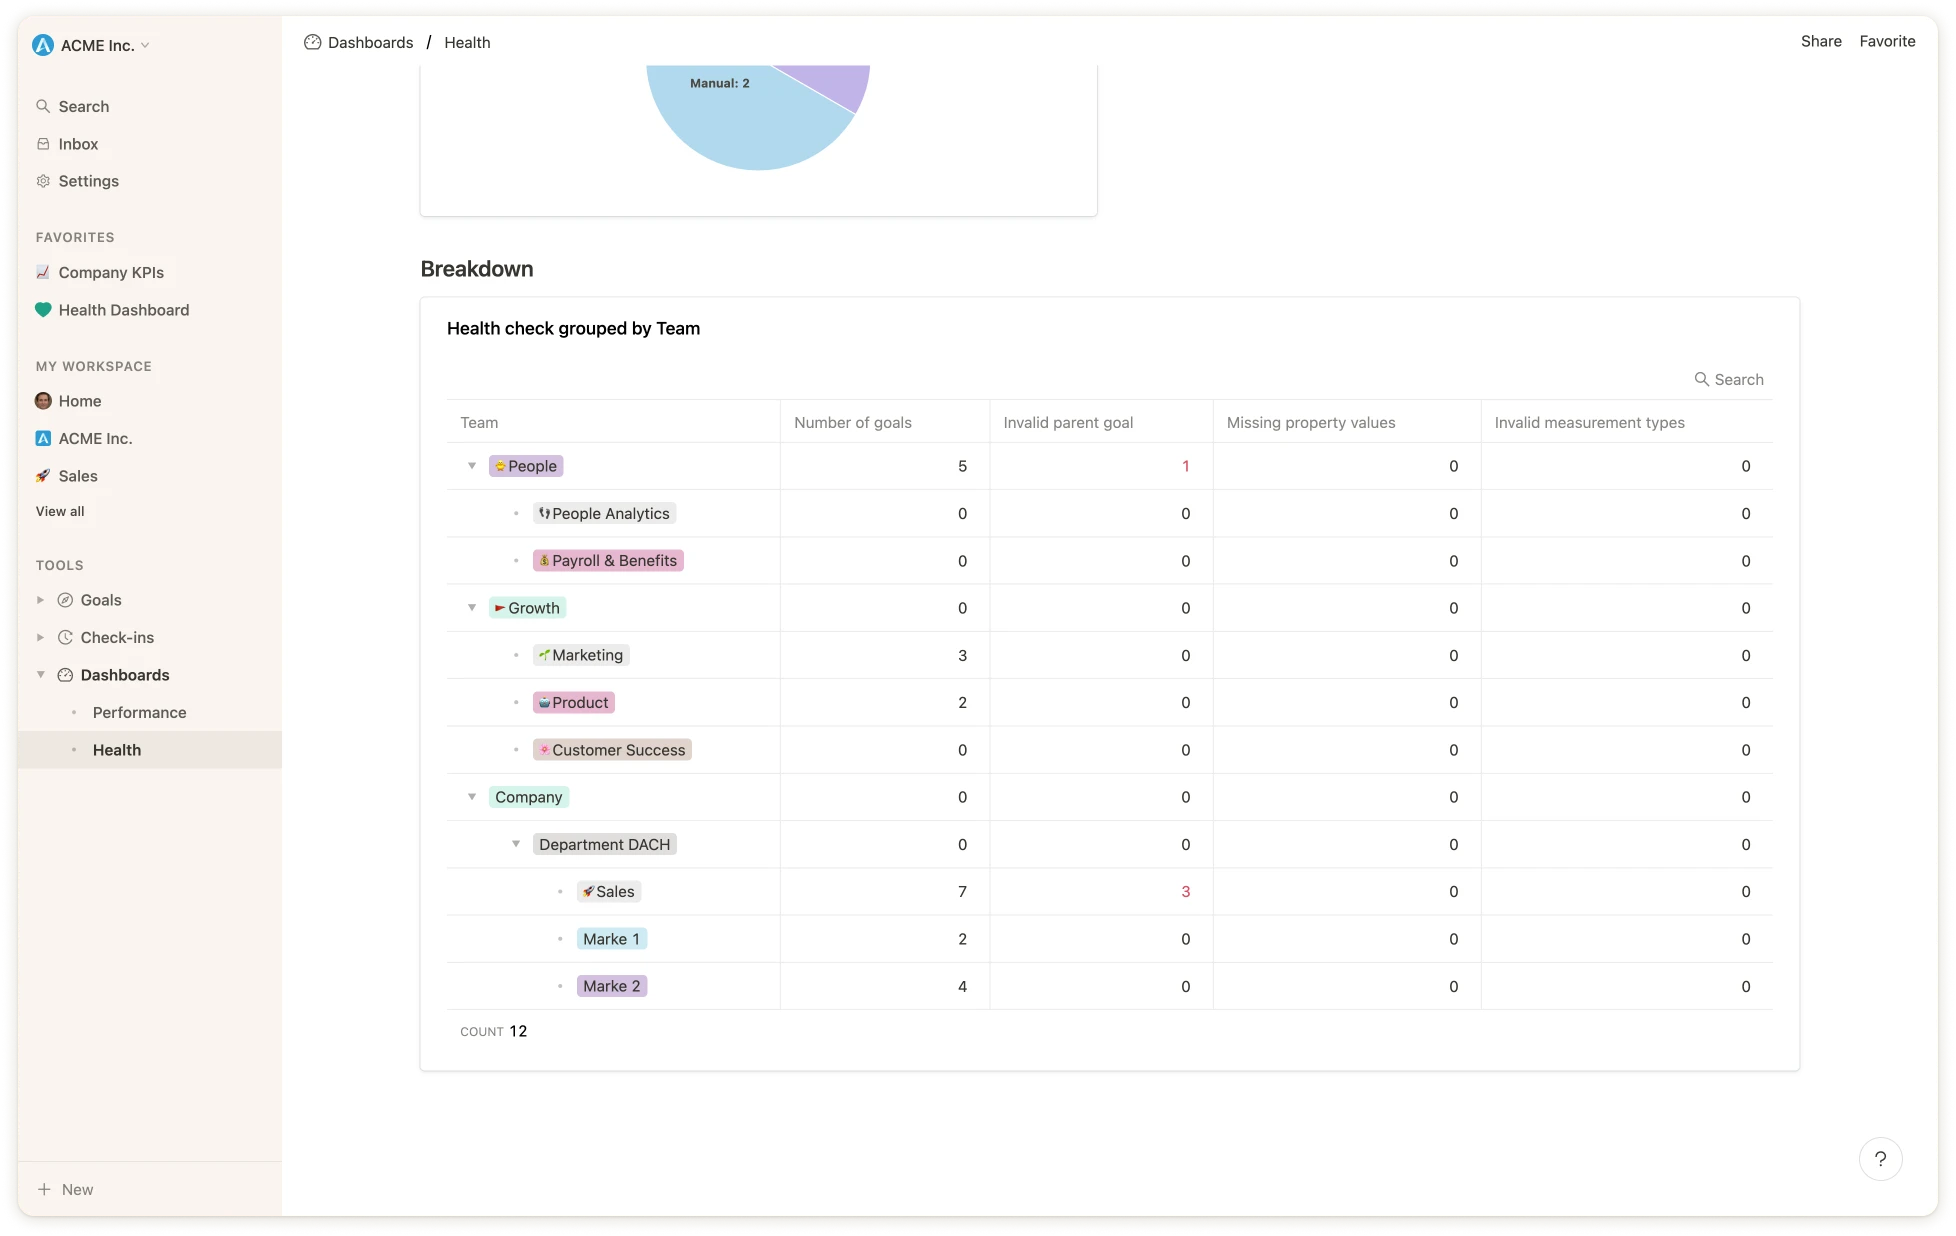Click the Check-ins clock icon
Screen dimensions: 1956x1236
65,637
